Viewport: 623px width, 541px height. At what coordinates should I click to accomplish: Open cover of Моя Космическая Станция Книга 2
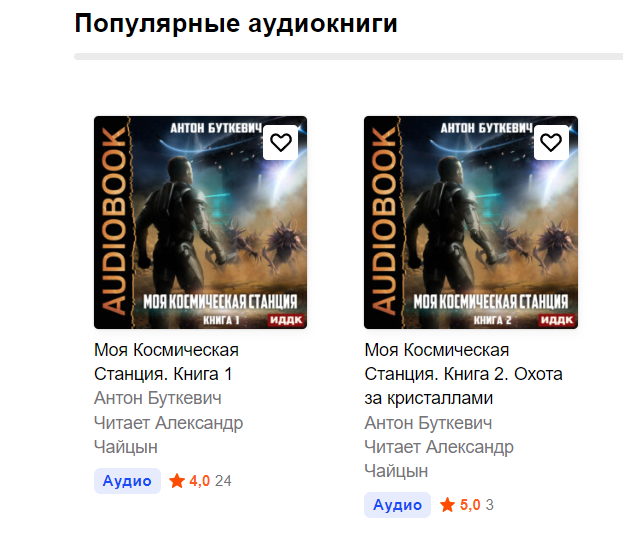(x=471, y=222)
